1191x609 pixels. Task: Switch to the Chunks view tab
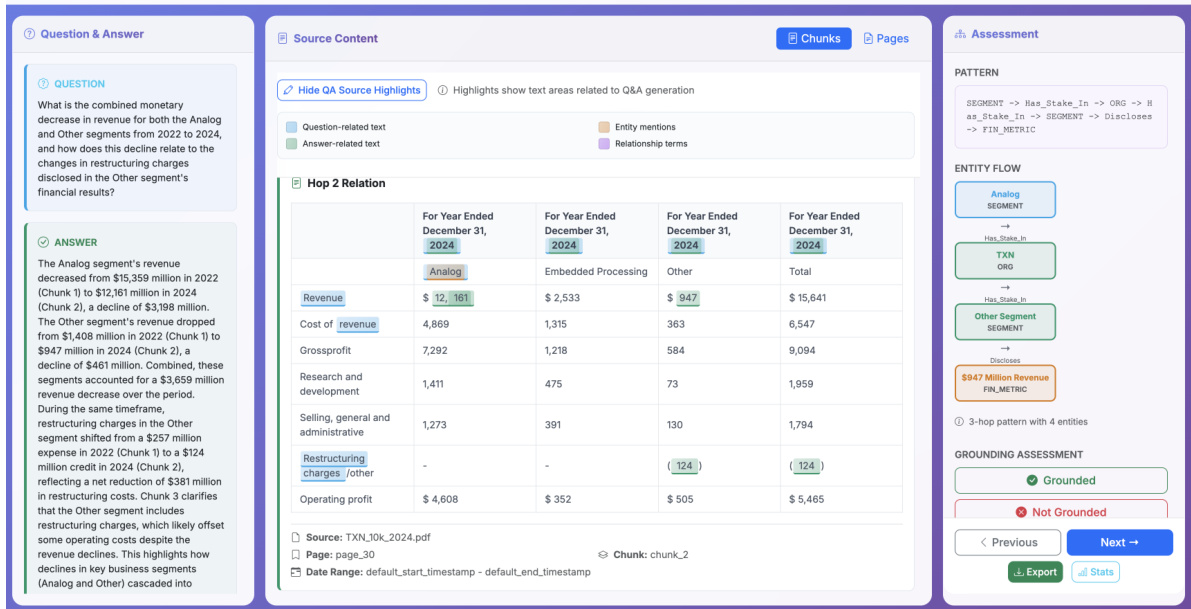813,39
